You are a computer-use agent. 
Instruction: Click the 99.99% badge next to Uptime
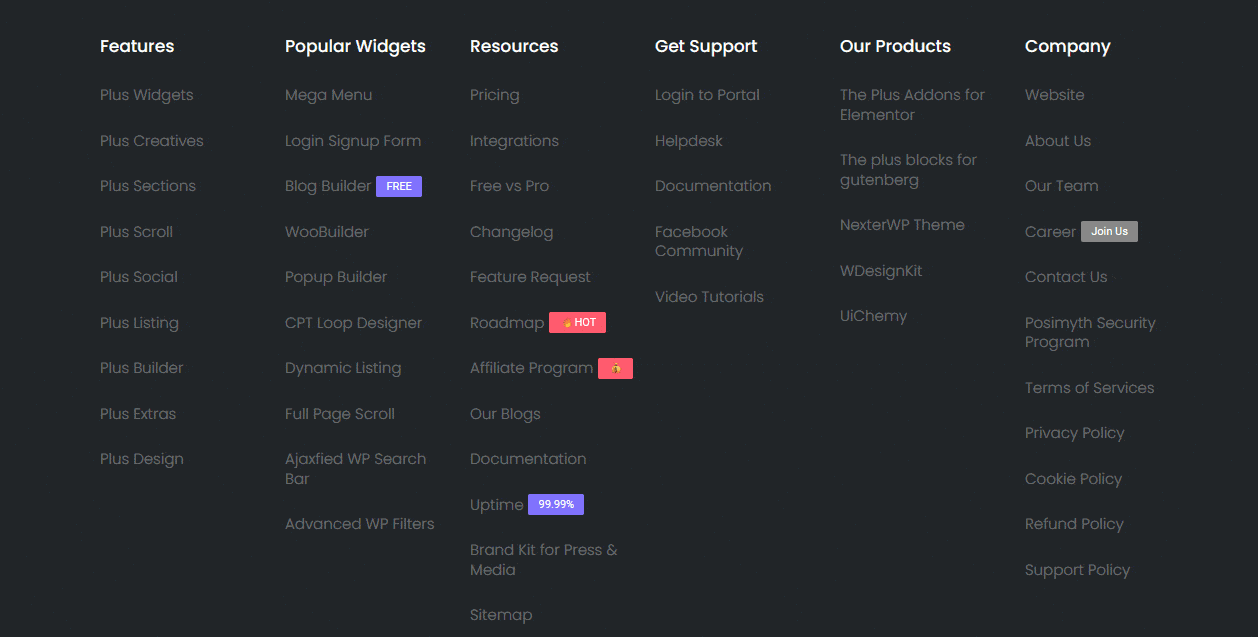555,504
